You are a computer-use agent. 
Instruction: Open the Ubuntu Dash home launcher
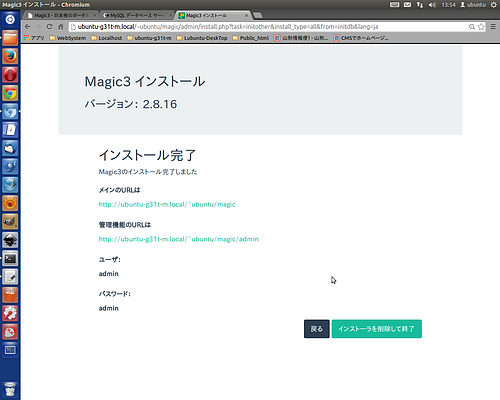[x=10, y=20]
